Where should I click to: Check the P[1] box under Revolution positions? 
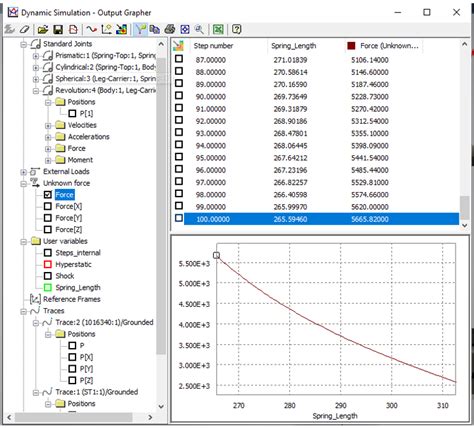(x=72, y=113)
